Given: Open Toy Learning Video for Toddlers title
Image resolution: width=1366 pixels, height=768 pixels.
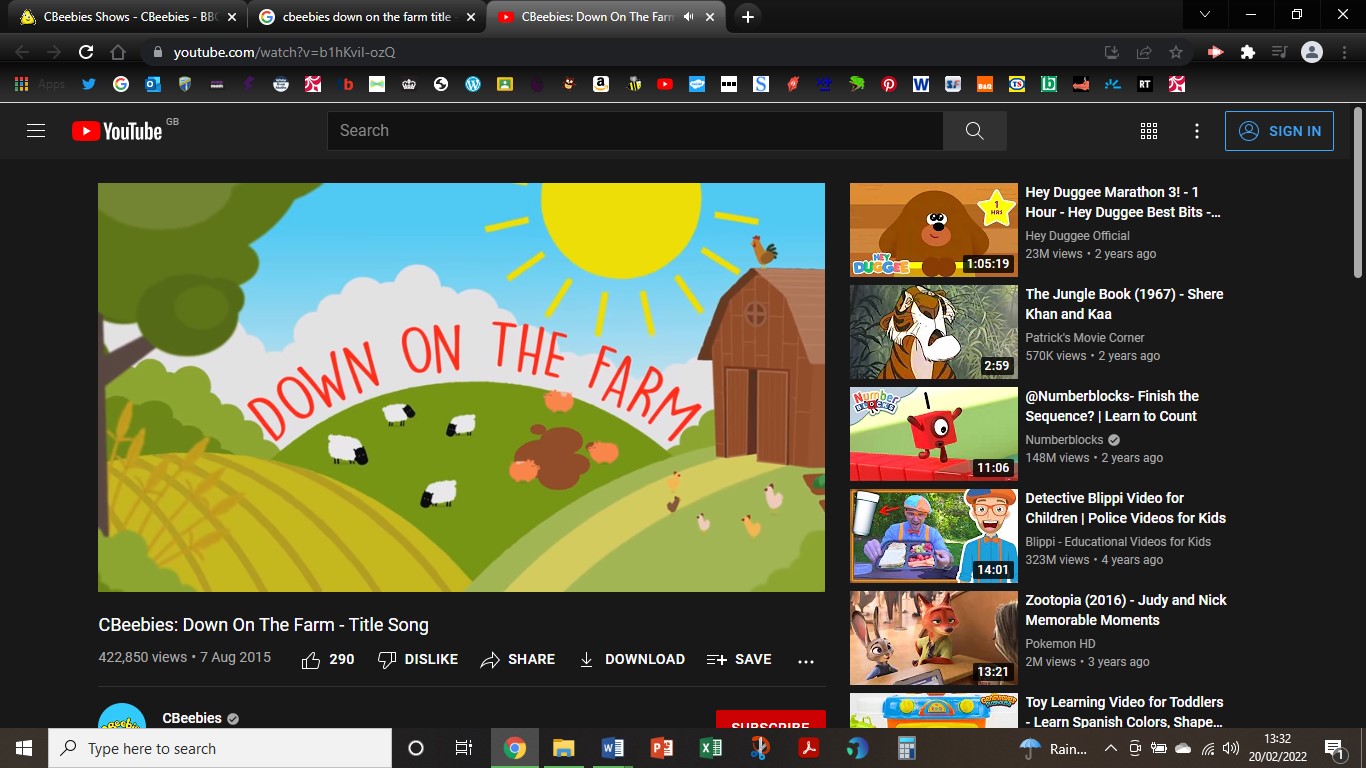Looking at the screenshot, I should [1124, 712].
